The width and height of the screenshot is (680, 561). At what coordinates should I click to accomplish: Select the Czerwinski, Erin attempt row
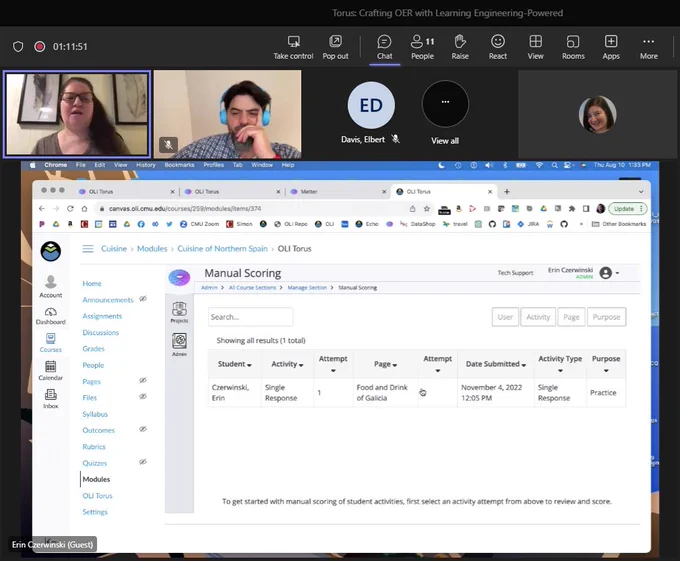(x=417, y=393)
